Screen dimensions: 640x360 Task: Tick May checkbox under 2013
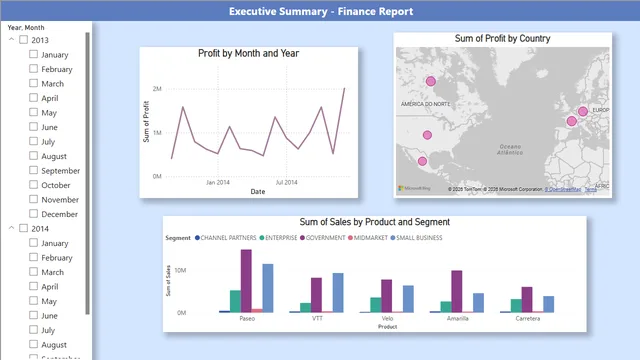pos(33,112)
